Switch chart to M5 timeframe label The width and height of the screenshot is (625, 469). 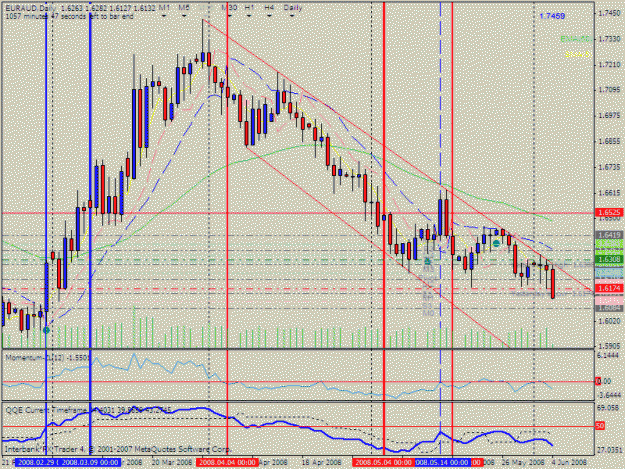(x=184, y=8)
